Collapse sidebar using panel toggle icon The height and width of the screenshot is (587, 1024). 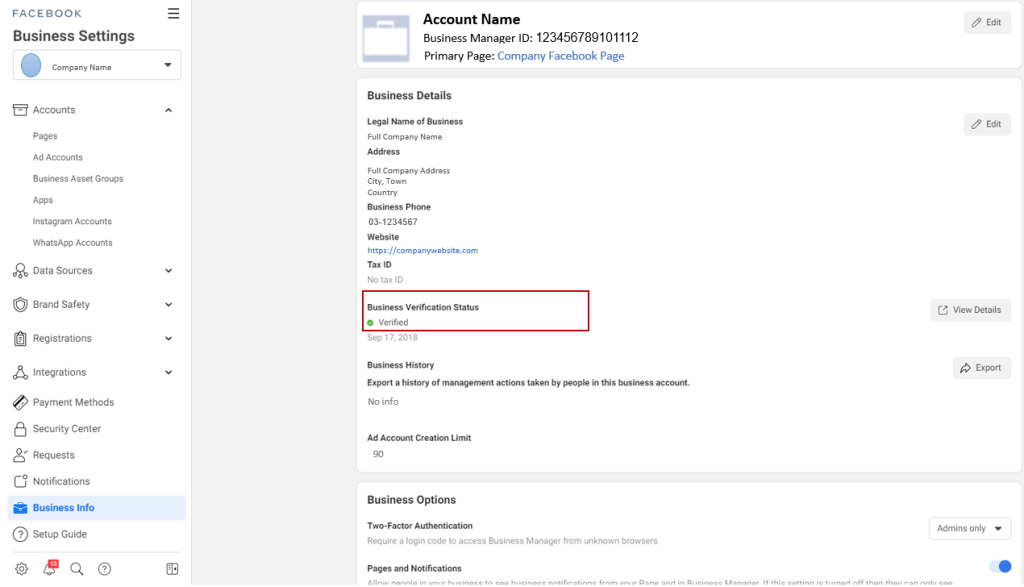click(172, 569)
